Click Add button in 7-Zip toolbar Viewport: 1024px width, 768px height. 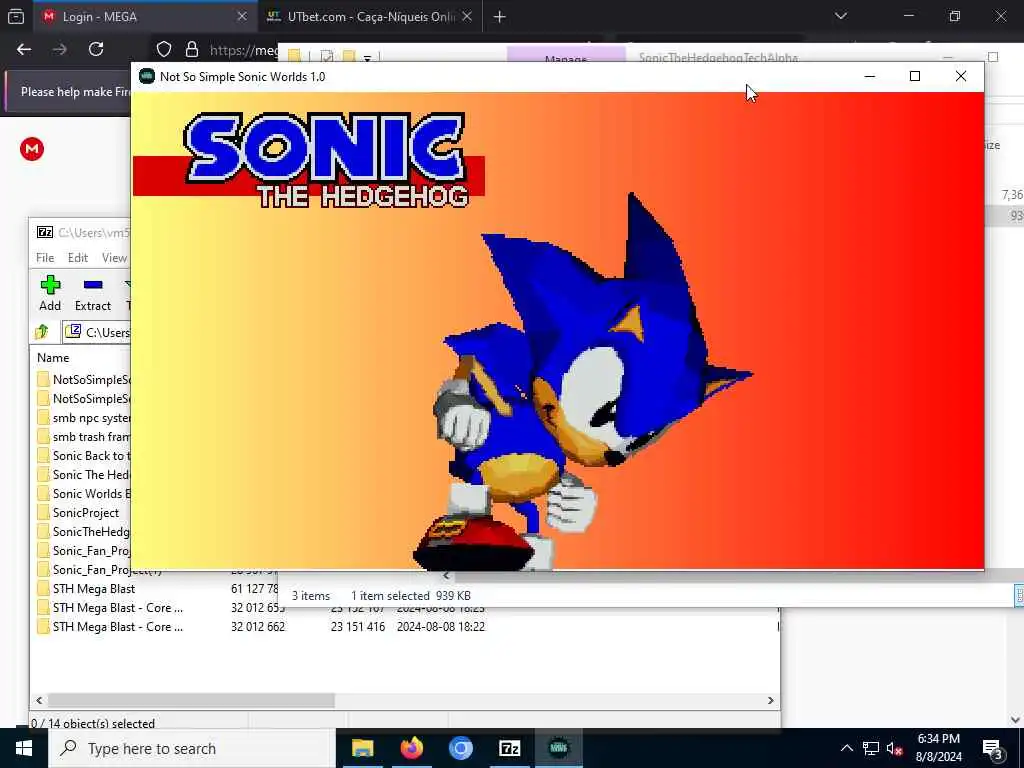tap(50, 293)
